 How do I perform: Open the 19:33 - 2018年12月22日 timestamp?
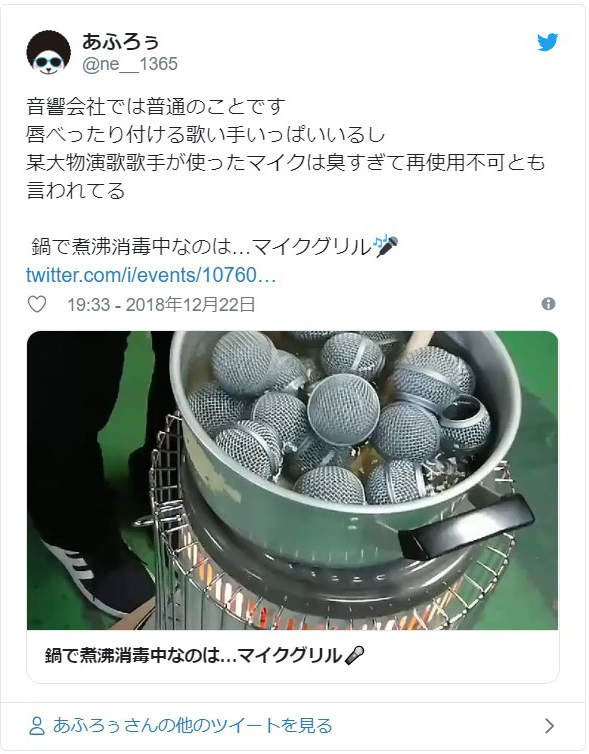click(161, 304)
